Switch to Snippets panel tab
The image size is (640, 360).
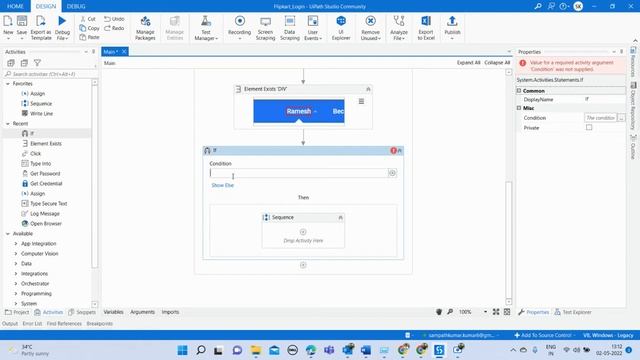pyautogui.click(x=82, y=312)
